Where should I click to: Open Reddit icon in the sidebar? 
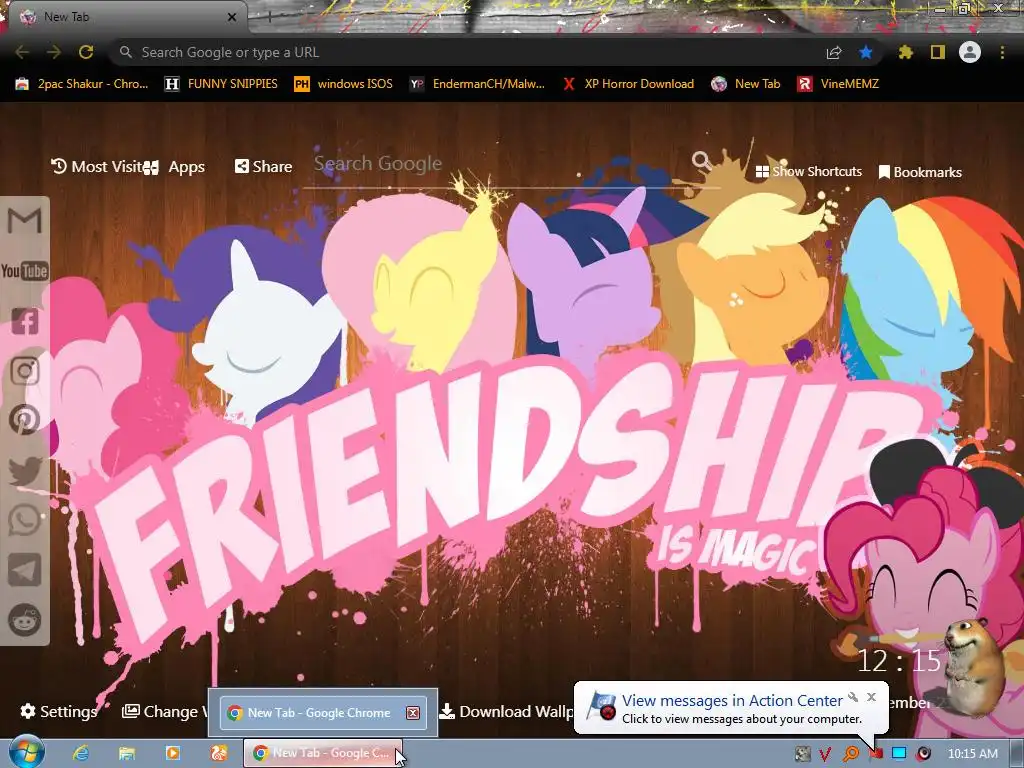click(x=25, y=620)
